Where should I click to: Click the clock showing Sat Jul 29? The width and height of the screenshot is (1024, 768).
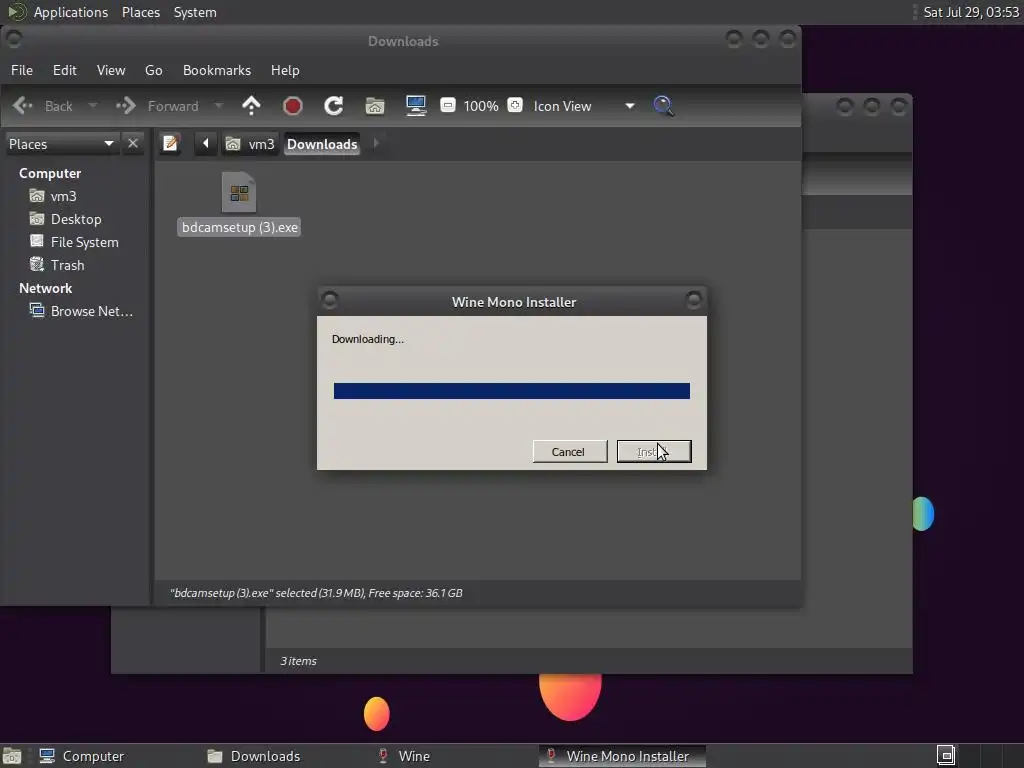(x=970, y=12)
